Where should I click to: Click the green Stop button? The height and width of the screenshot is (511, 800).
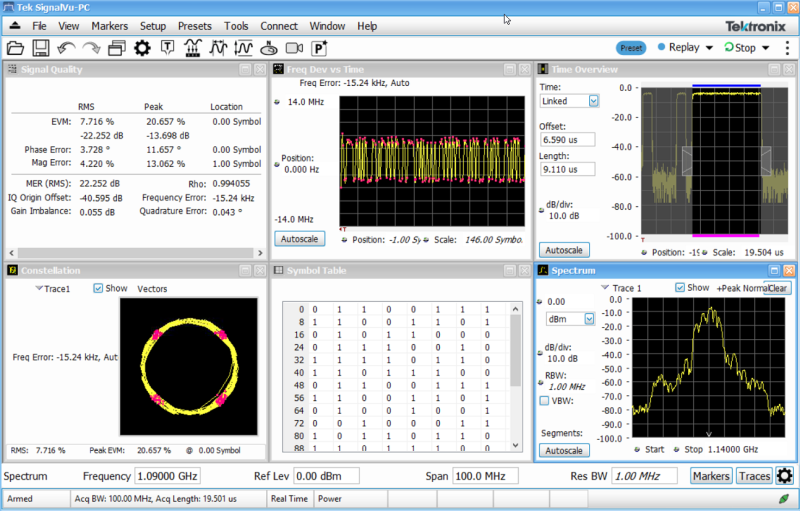[x=740, y=47]
